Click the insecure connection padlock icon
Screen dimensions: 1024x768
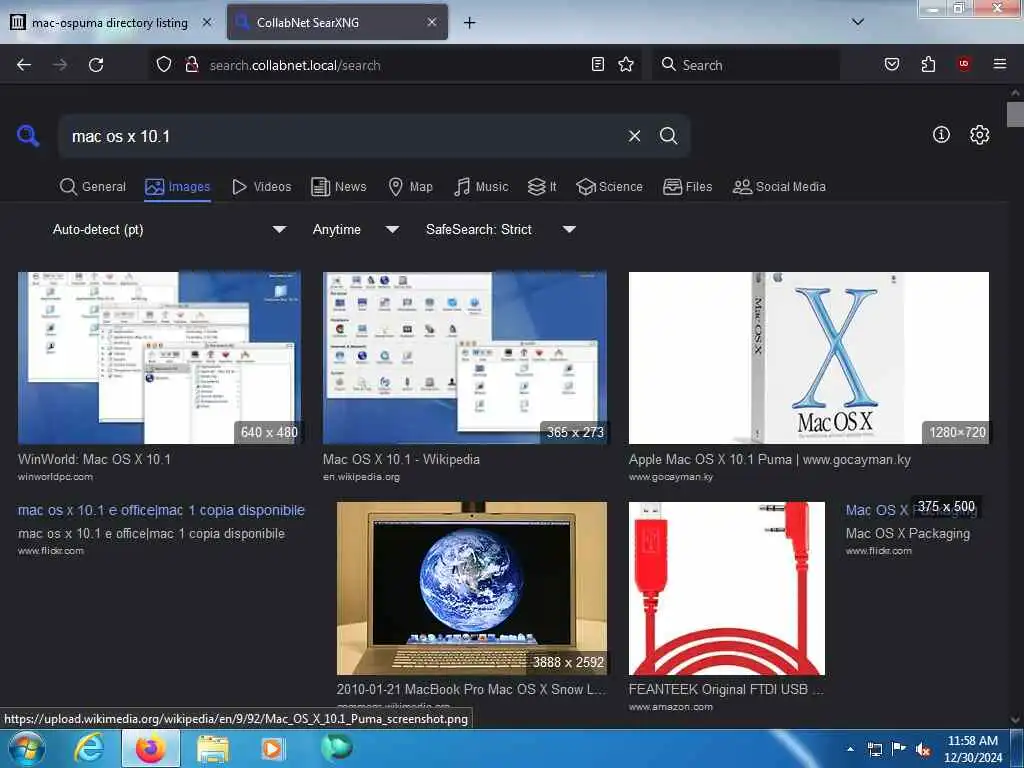point(191,64)
